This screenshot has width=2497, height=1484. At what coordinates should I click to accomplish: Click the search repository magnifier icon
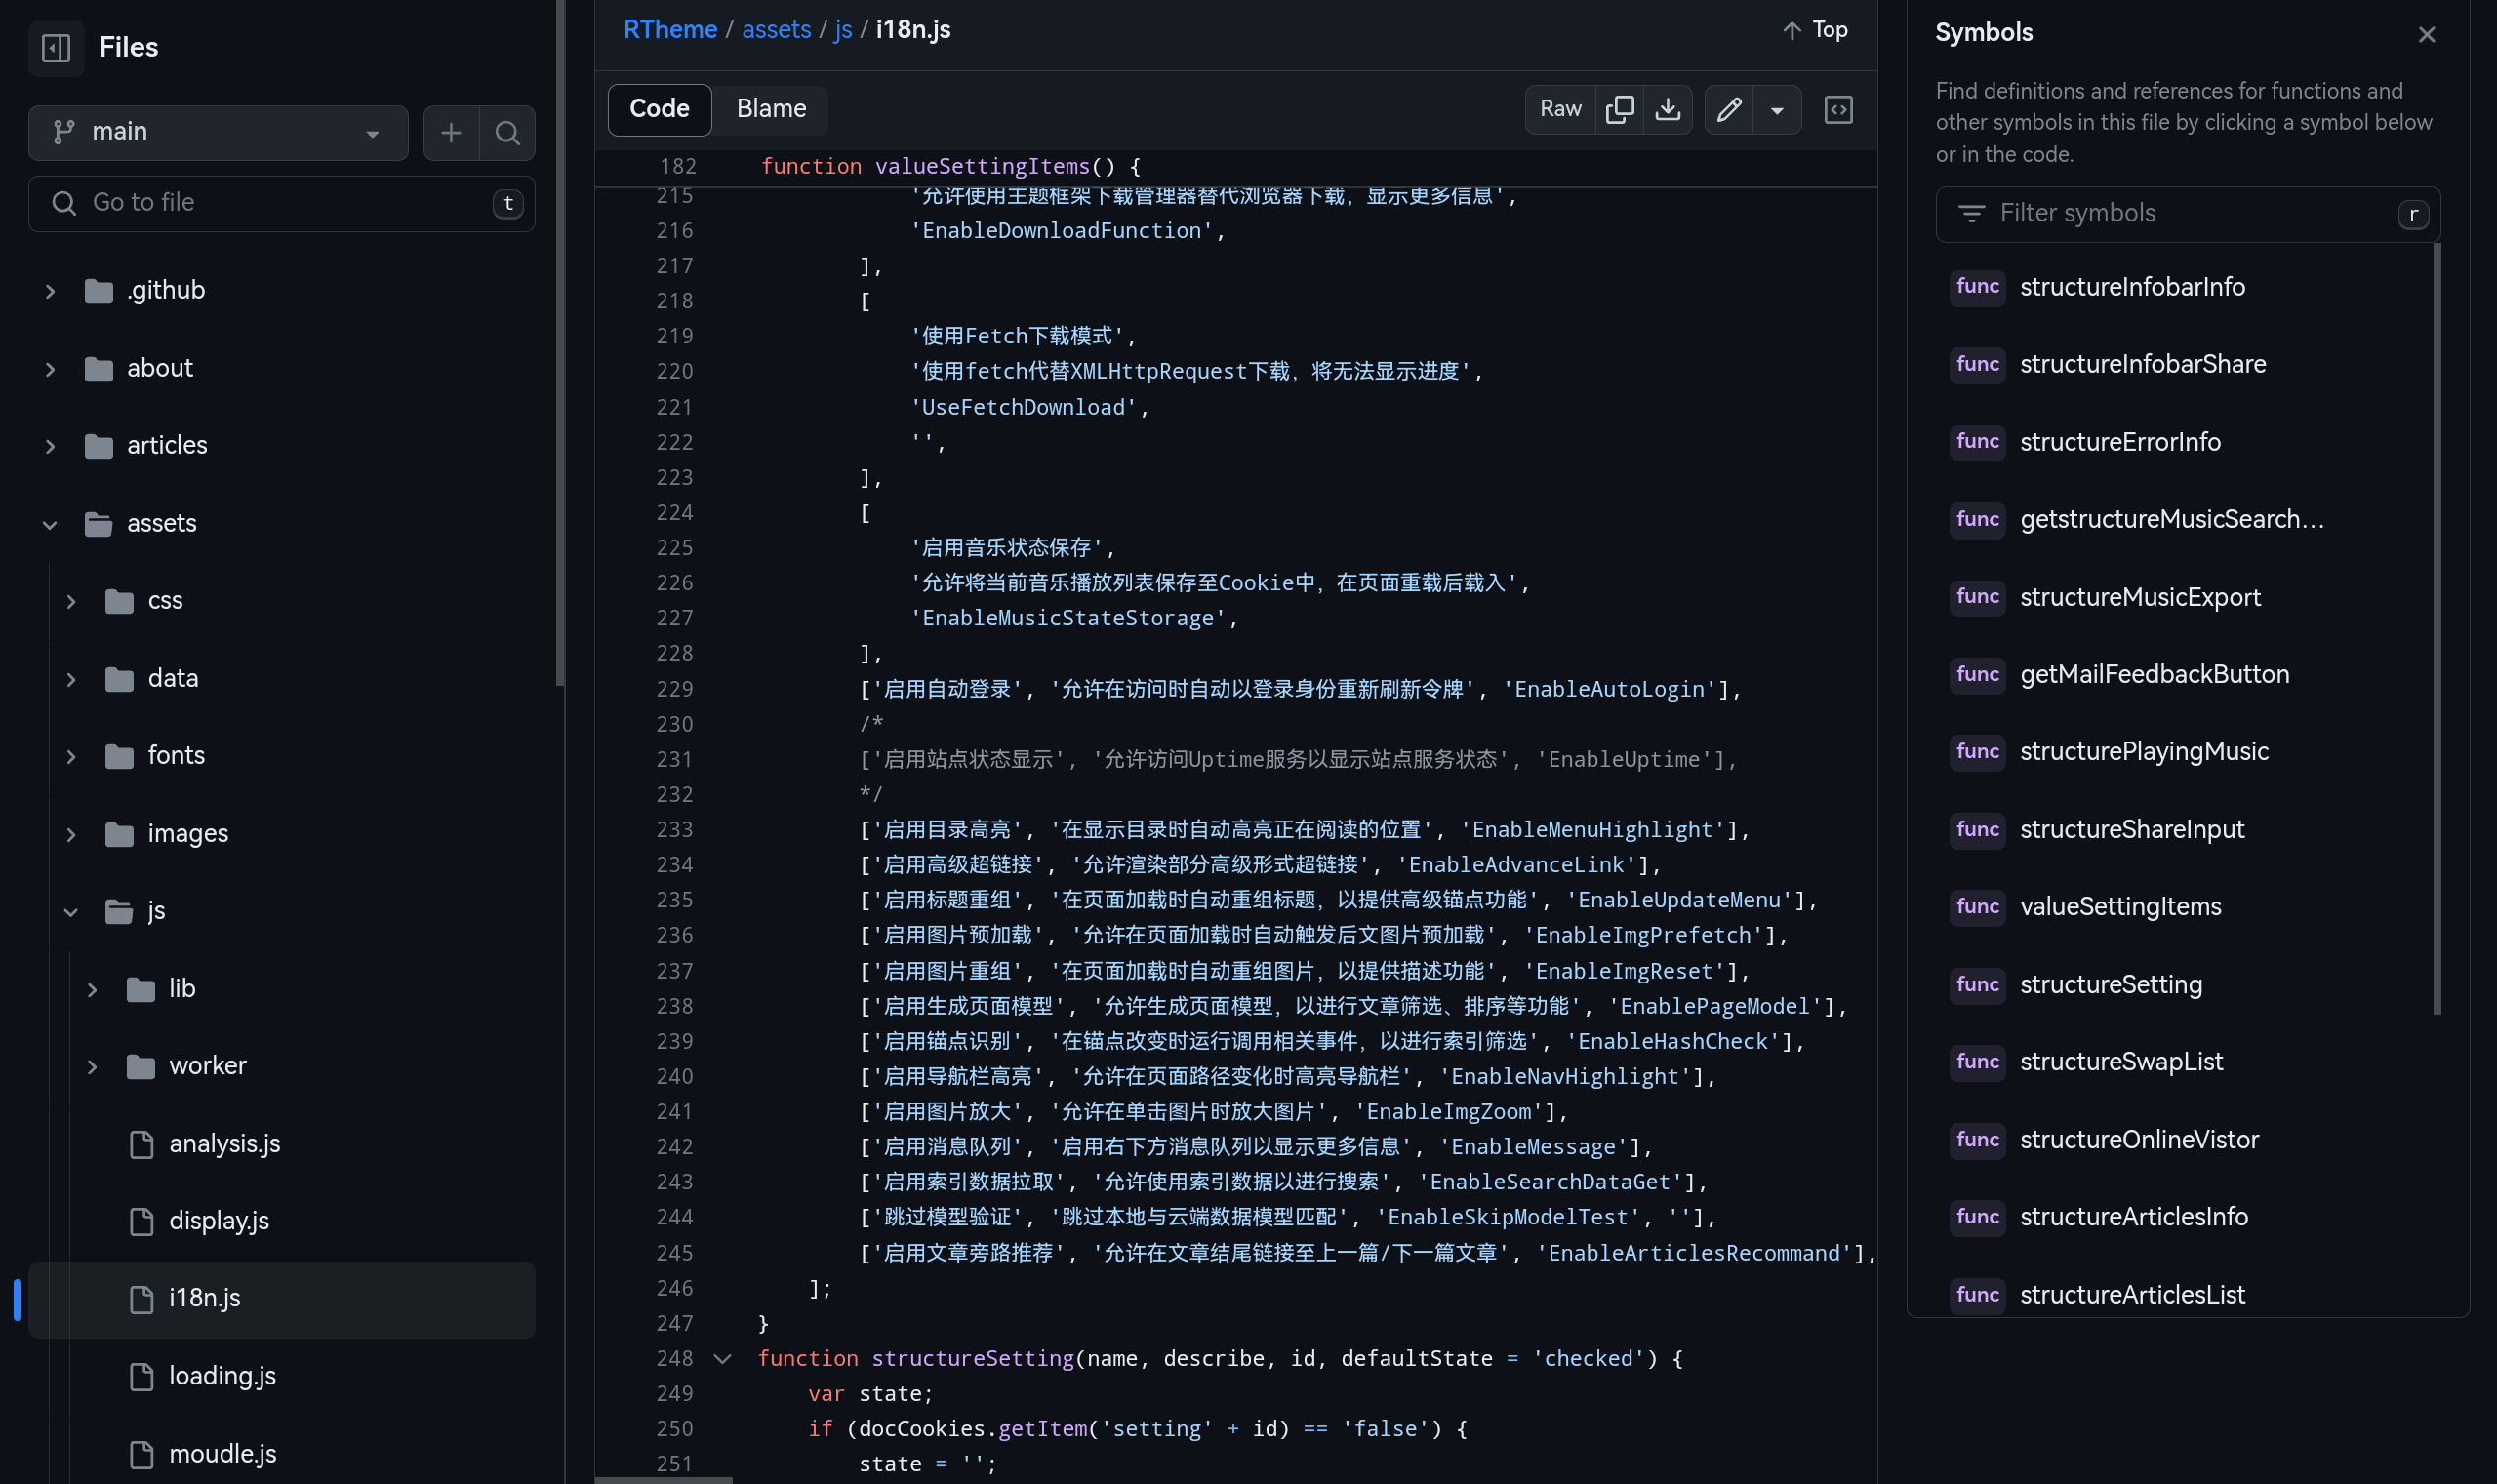(508, 132)
